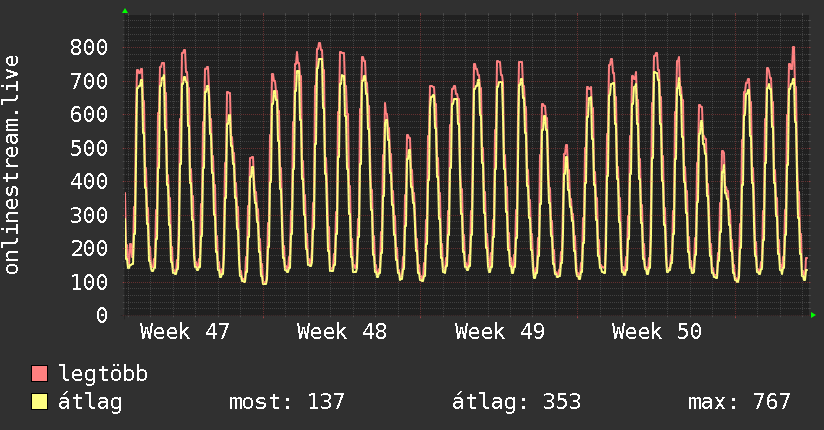The image size is (824, 430).
Task: Select the Week 50 axis label
Action: (x=657, y=332)
